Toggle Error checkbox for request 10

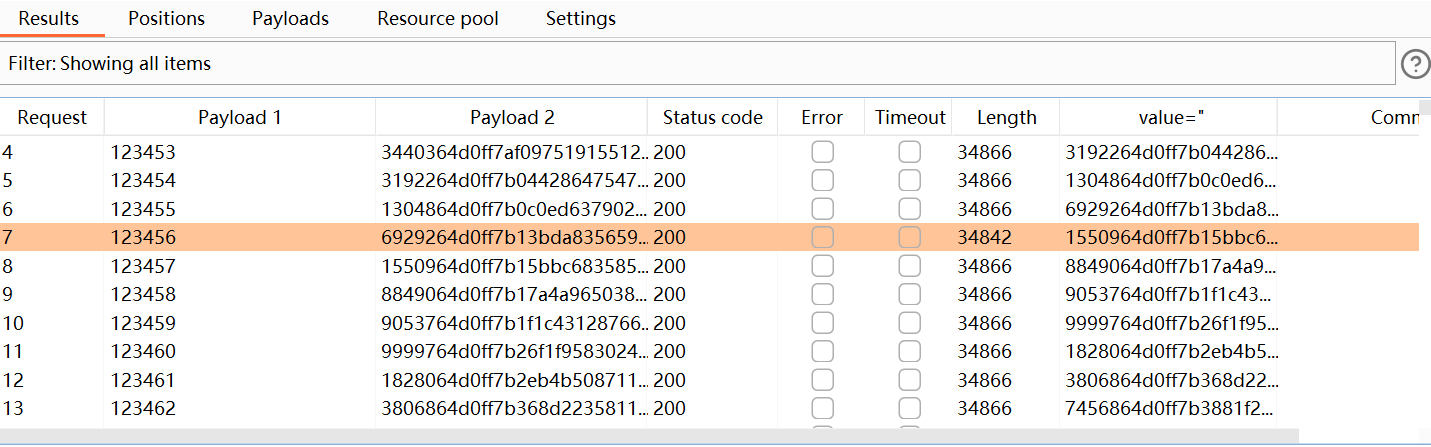(x=822, y=323)
